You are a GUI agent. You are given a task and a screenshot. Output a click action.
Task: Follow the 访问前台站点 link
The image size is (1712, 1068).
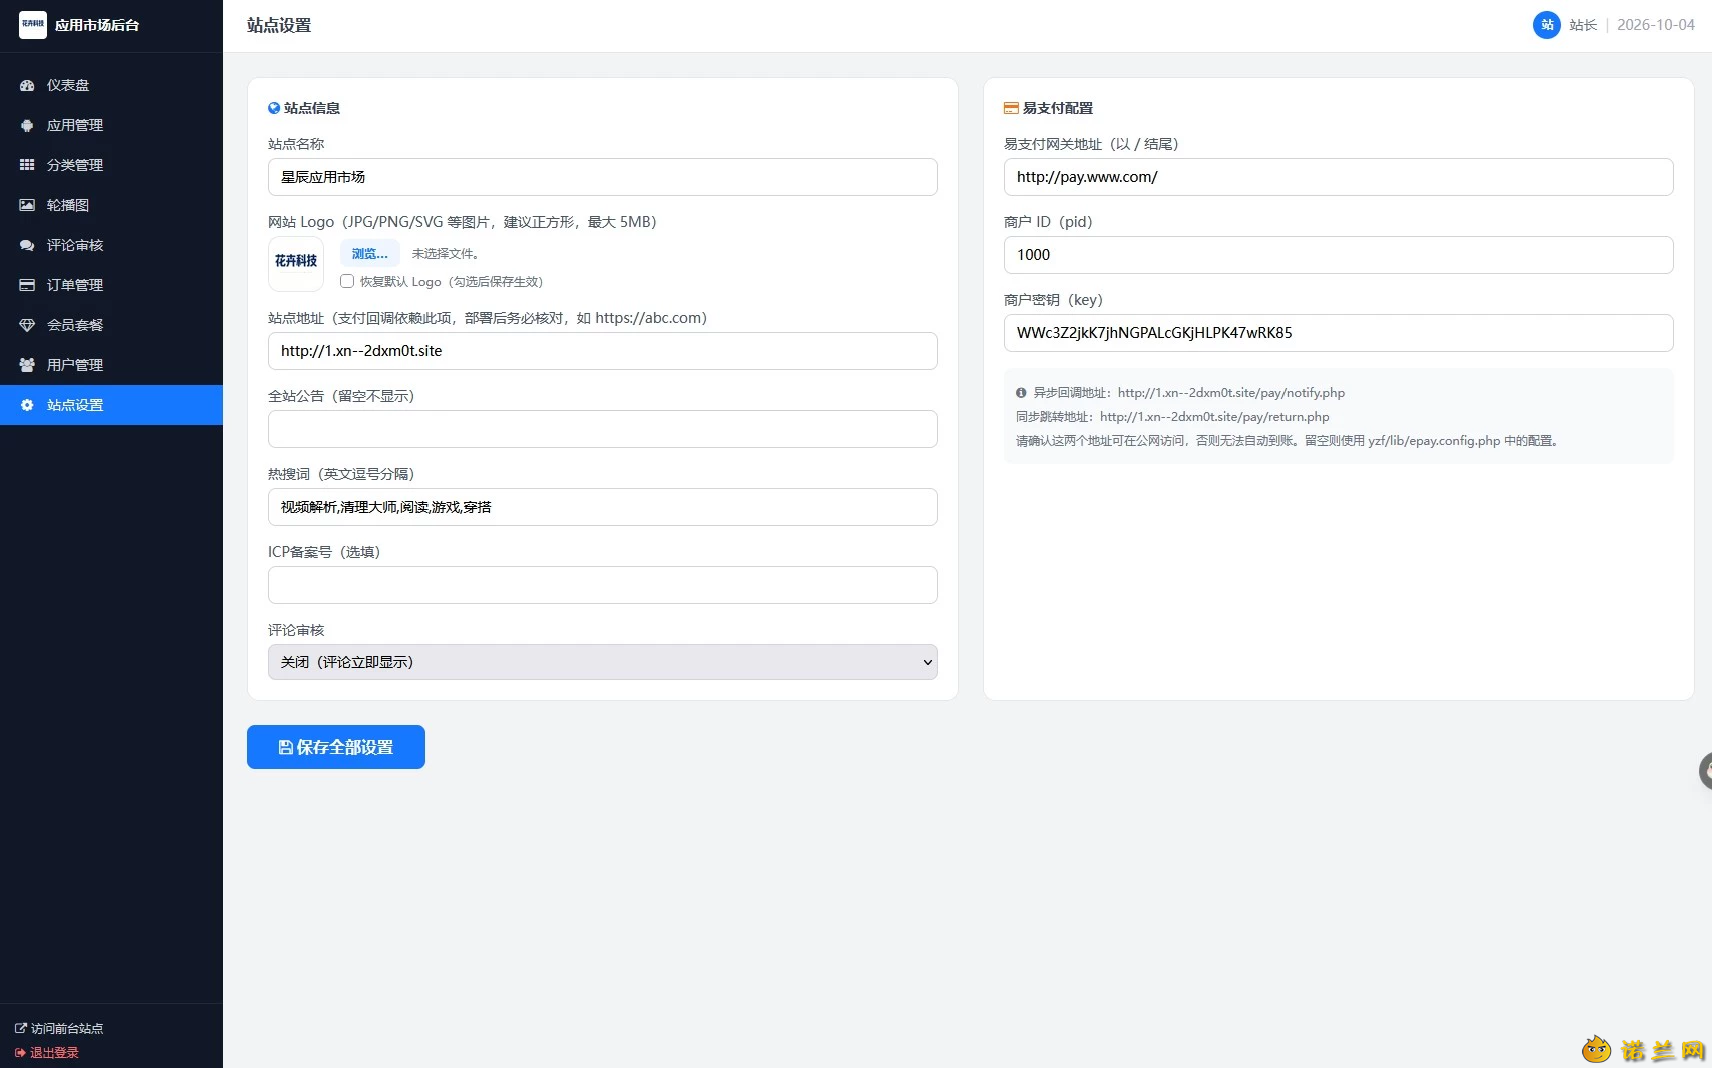point(59,1028)
